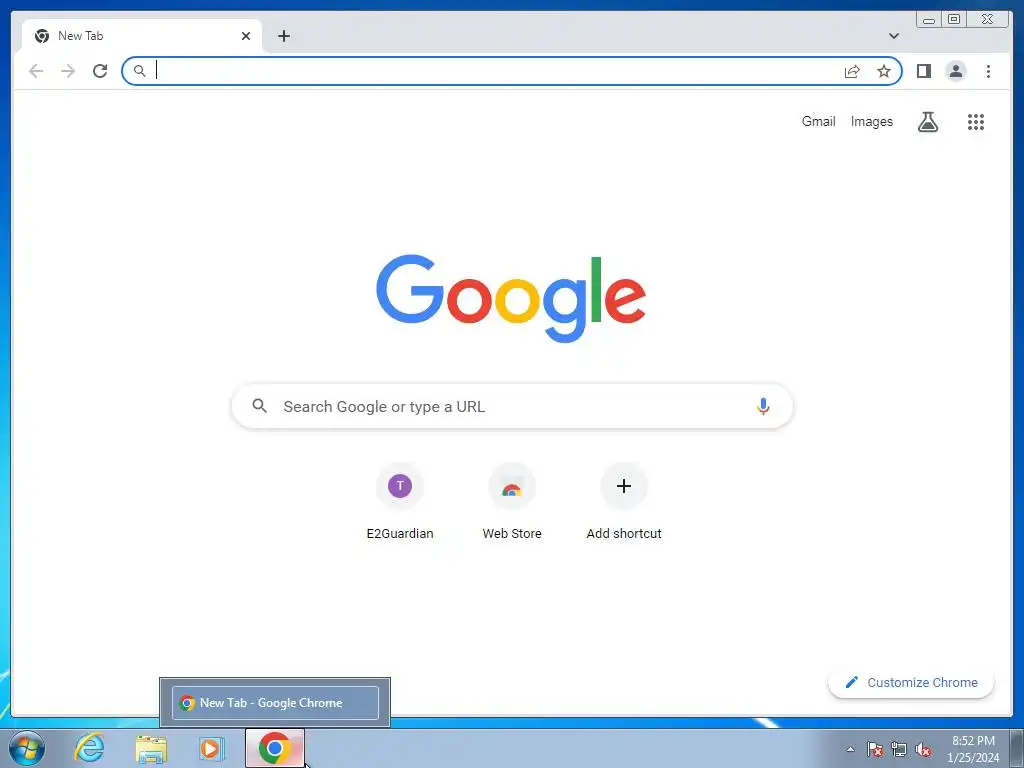
Task: Open Windows Media Player from taskbar
Action: (211, 748)
